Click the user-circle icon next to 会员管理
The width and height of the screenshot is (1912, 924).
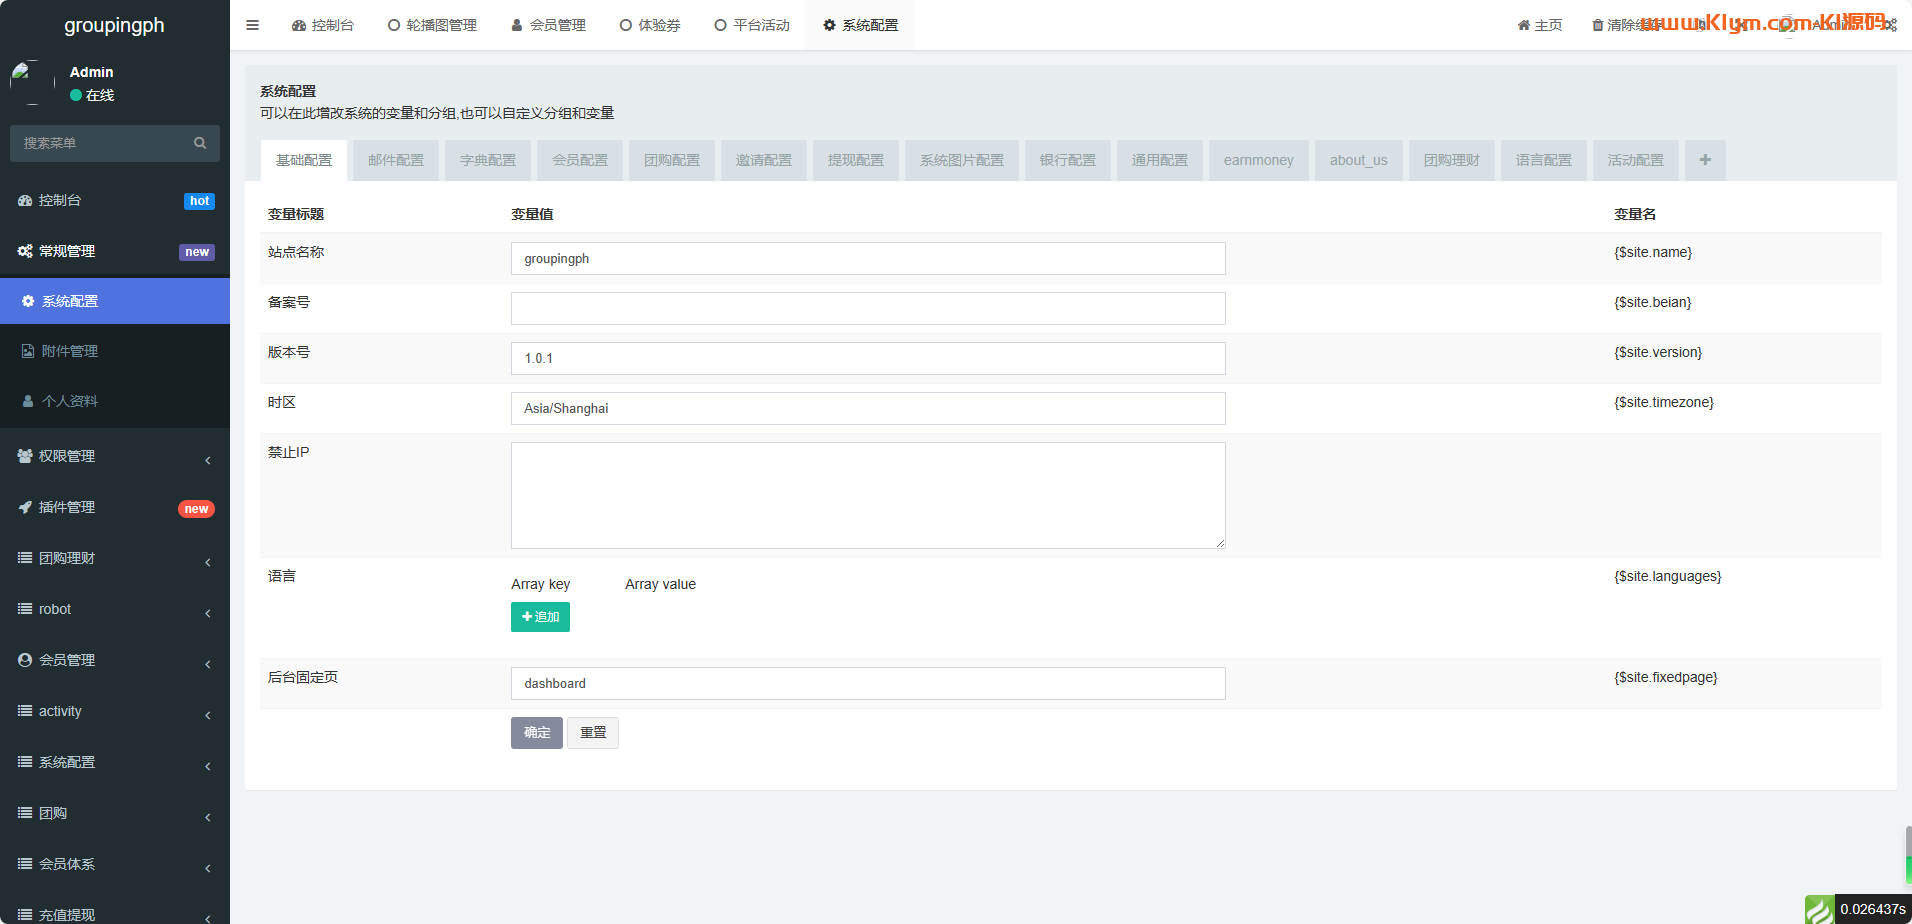25,660
